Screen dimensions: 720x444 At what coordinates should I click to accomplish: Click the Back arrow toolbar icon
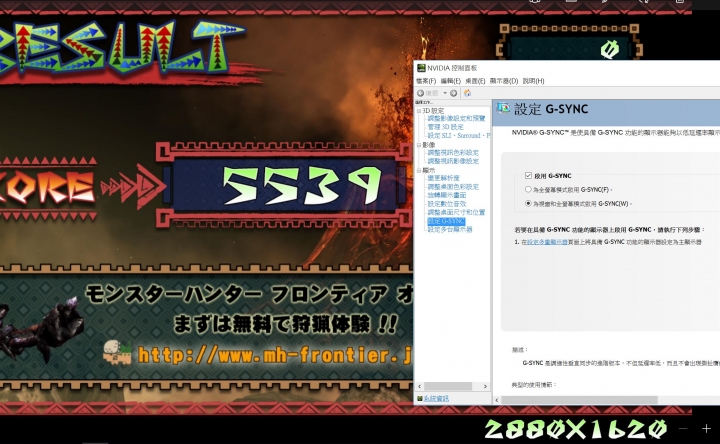(420, 93)
